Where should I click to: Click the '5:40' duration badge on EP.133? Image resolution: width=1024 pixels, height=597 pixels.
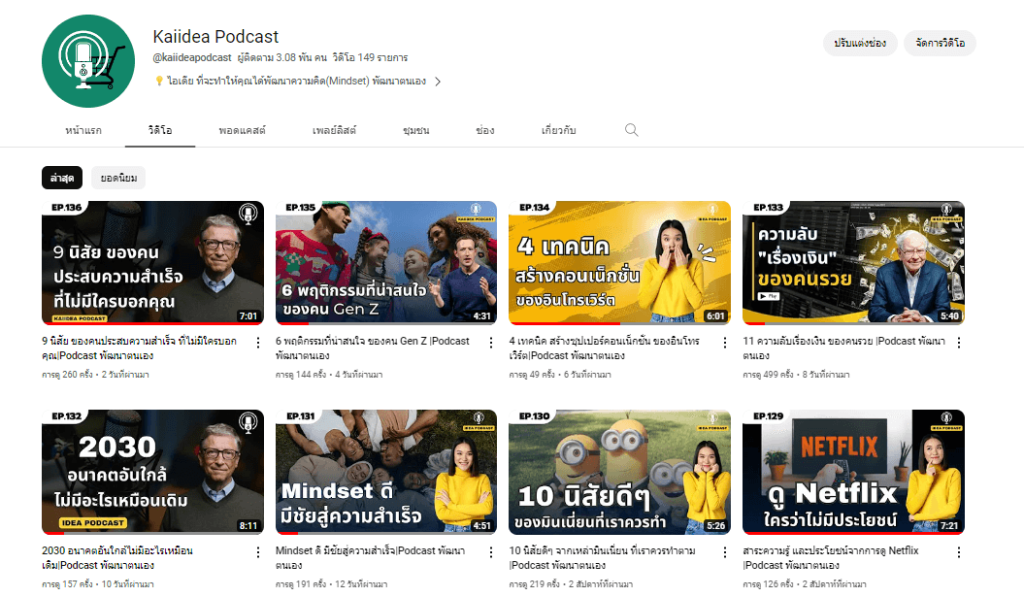click(950, 316)
